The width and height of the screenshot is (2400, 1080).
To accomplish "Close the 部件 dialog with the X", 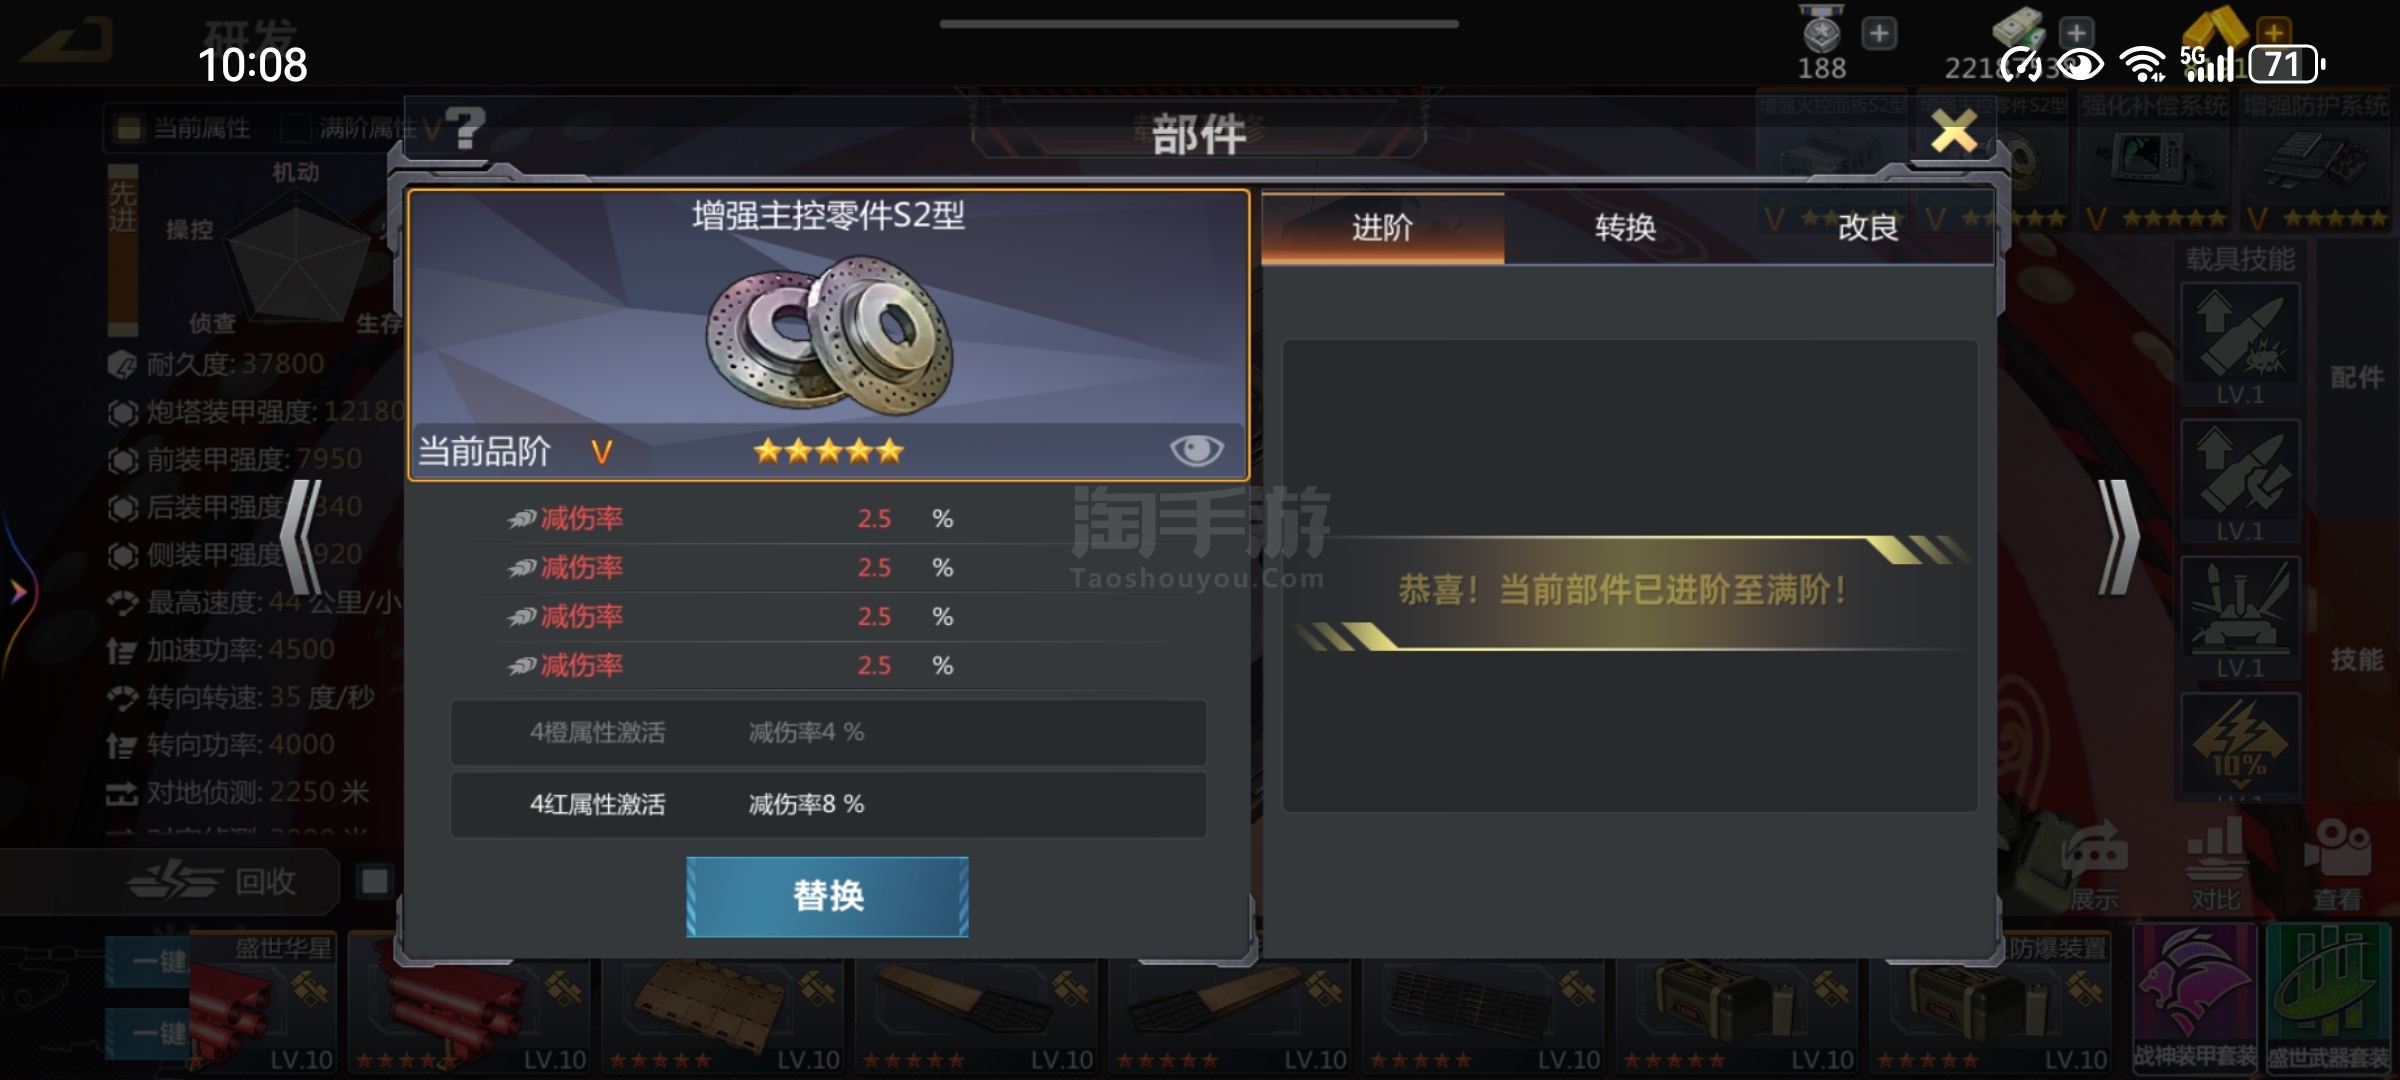I will click(x=1953, y=131).
